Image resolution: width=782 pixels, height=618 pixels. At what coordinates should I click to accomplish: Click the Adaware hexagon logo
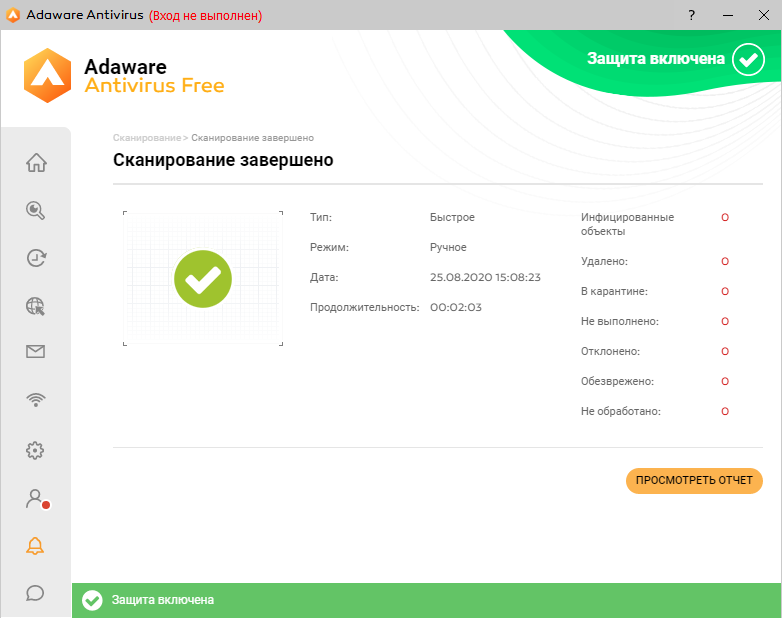point(47,75)
